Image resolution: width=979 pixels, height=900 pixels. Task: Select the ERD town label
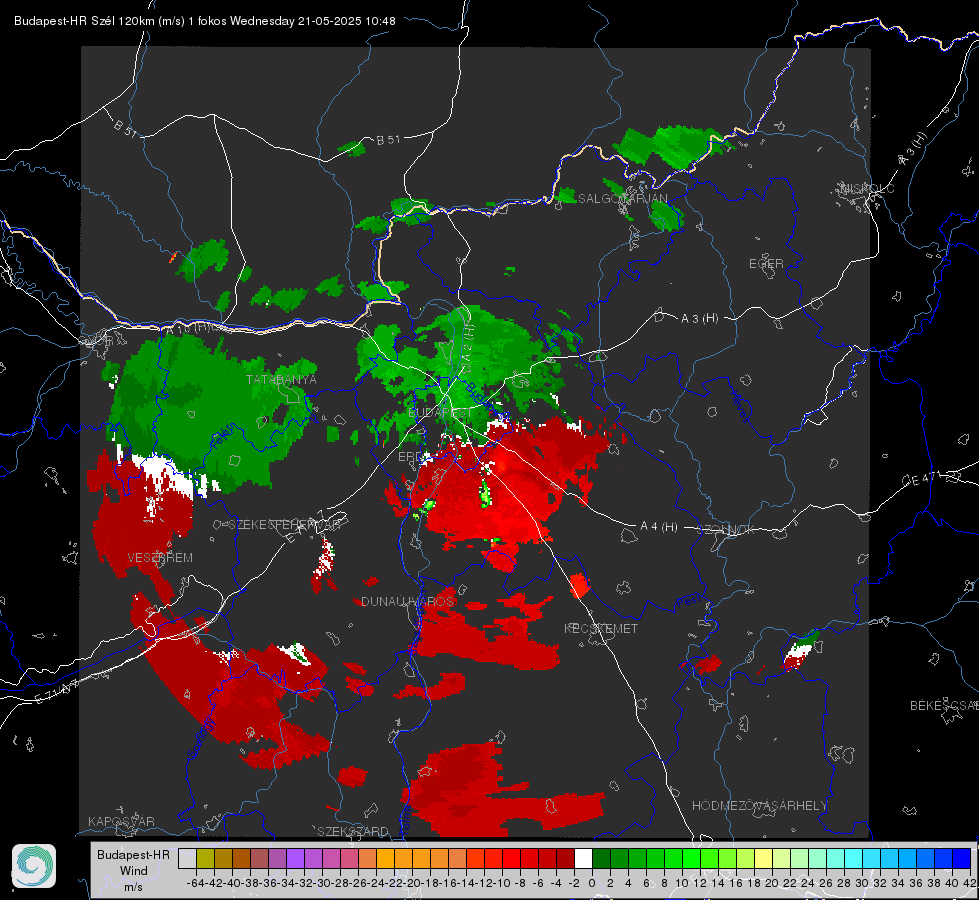410,457
